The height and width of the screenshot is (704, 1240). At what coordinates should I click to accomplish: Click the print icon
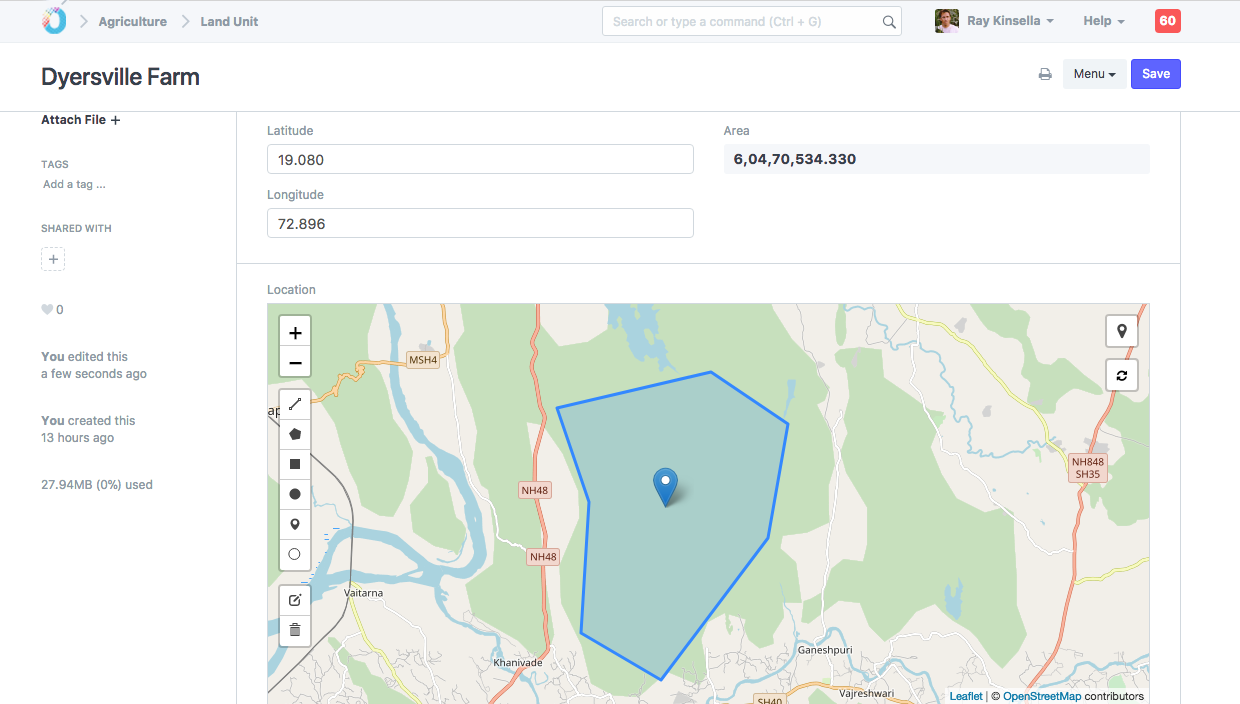click(1045, 74)
